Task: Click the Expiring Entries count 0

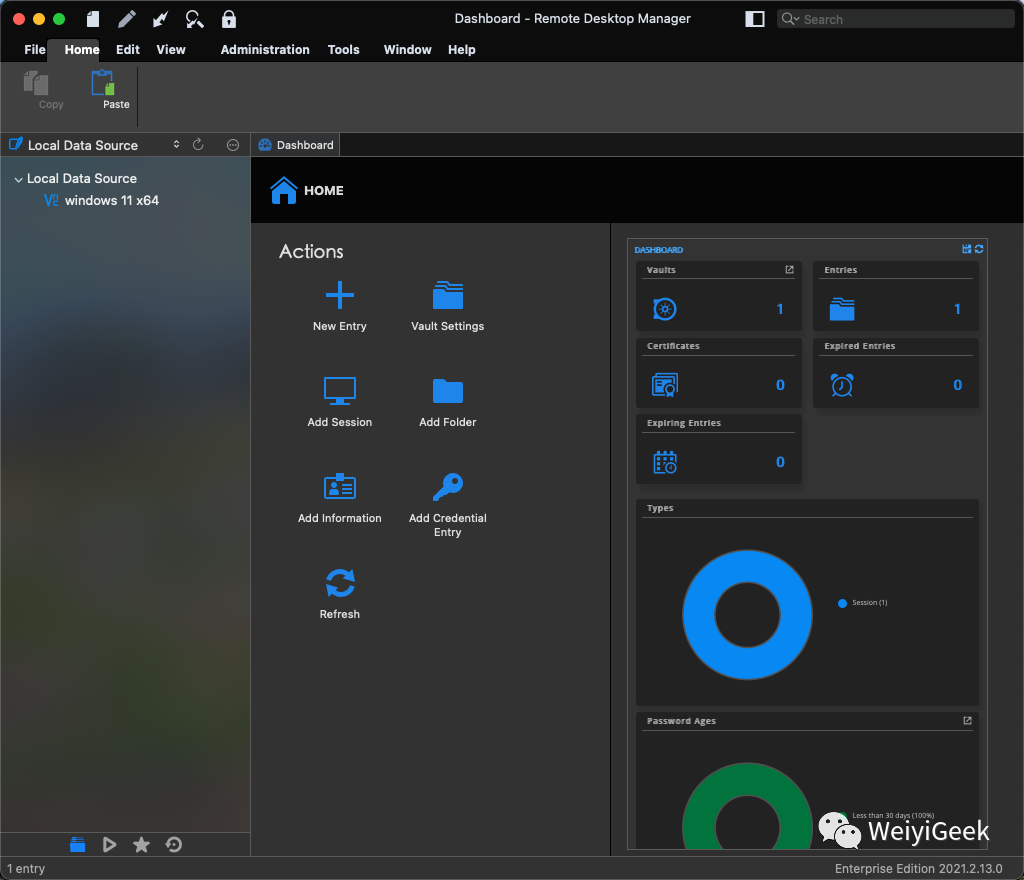Action: tap(780, 462)
